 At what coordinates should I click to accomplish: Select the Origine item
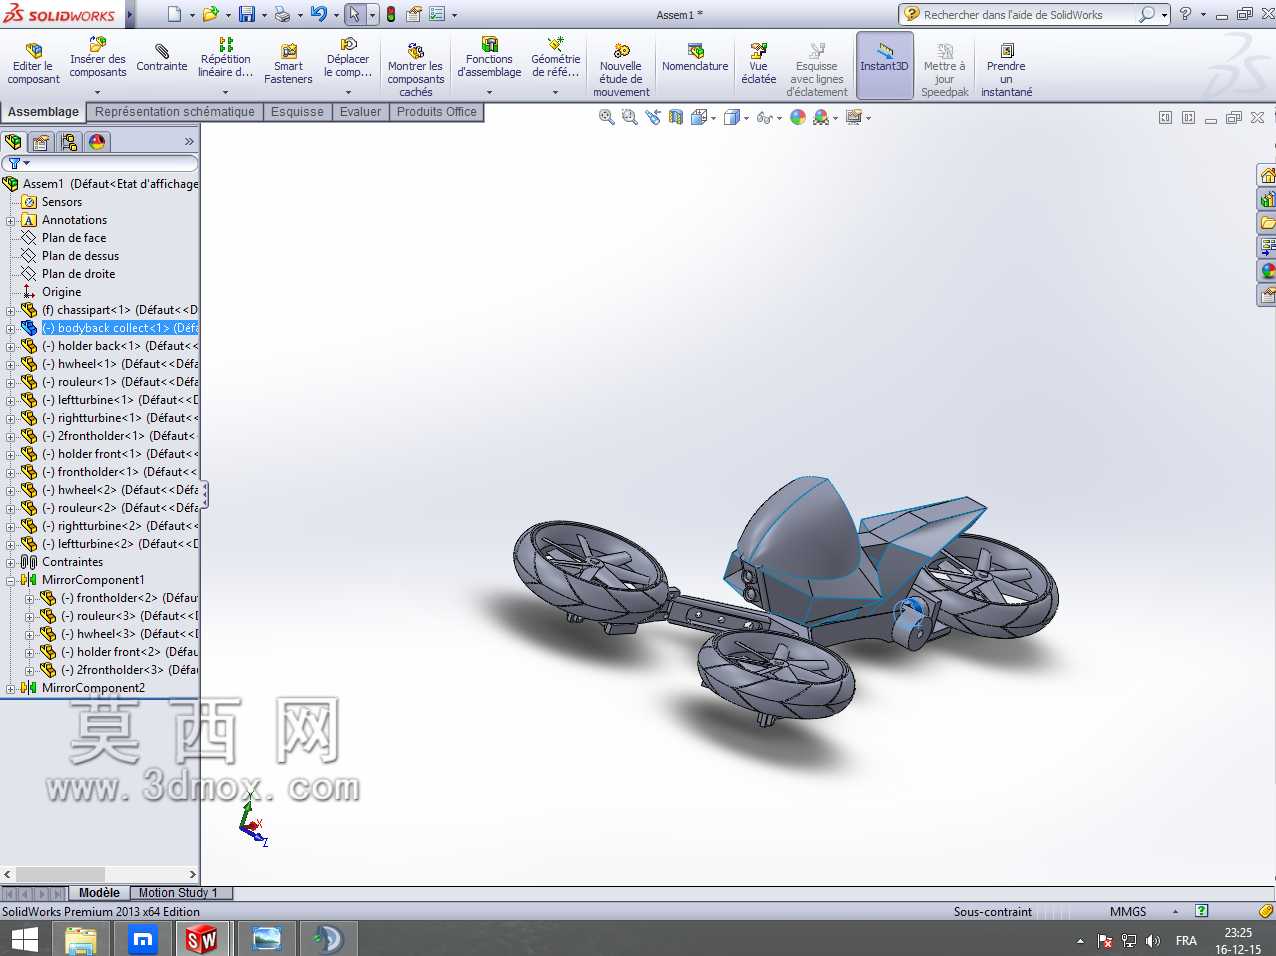(x=62, y=292)
